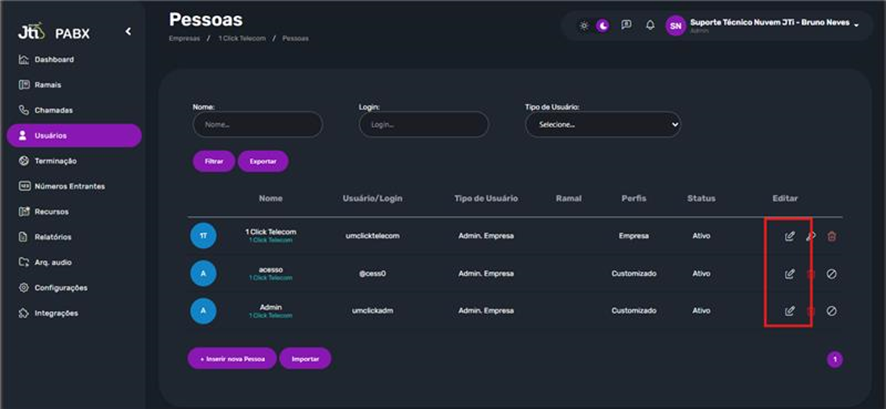This screenshot has height=409, width=886.
Task: Delete the 1 Click Telecom user
Action: pyautogui.click(x=831, y=236)
